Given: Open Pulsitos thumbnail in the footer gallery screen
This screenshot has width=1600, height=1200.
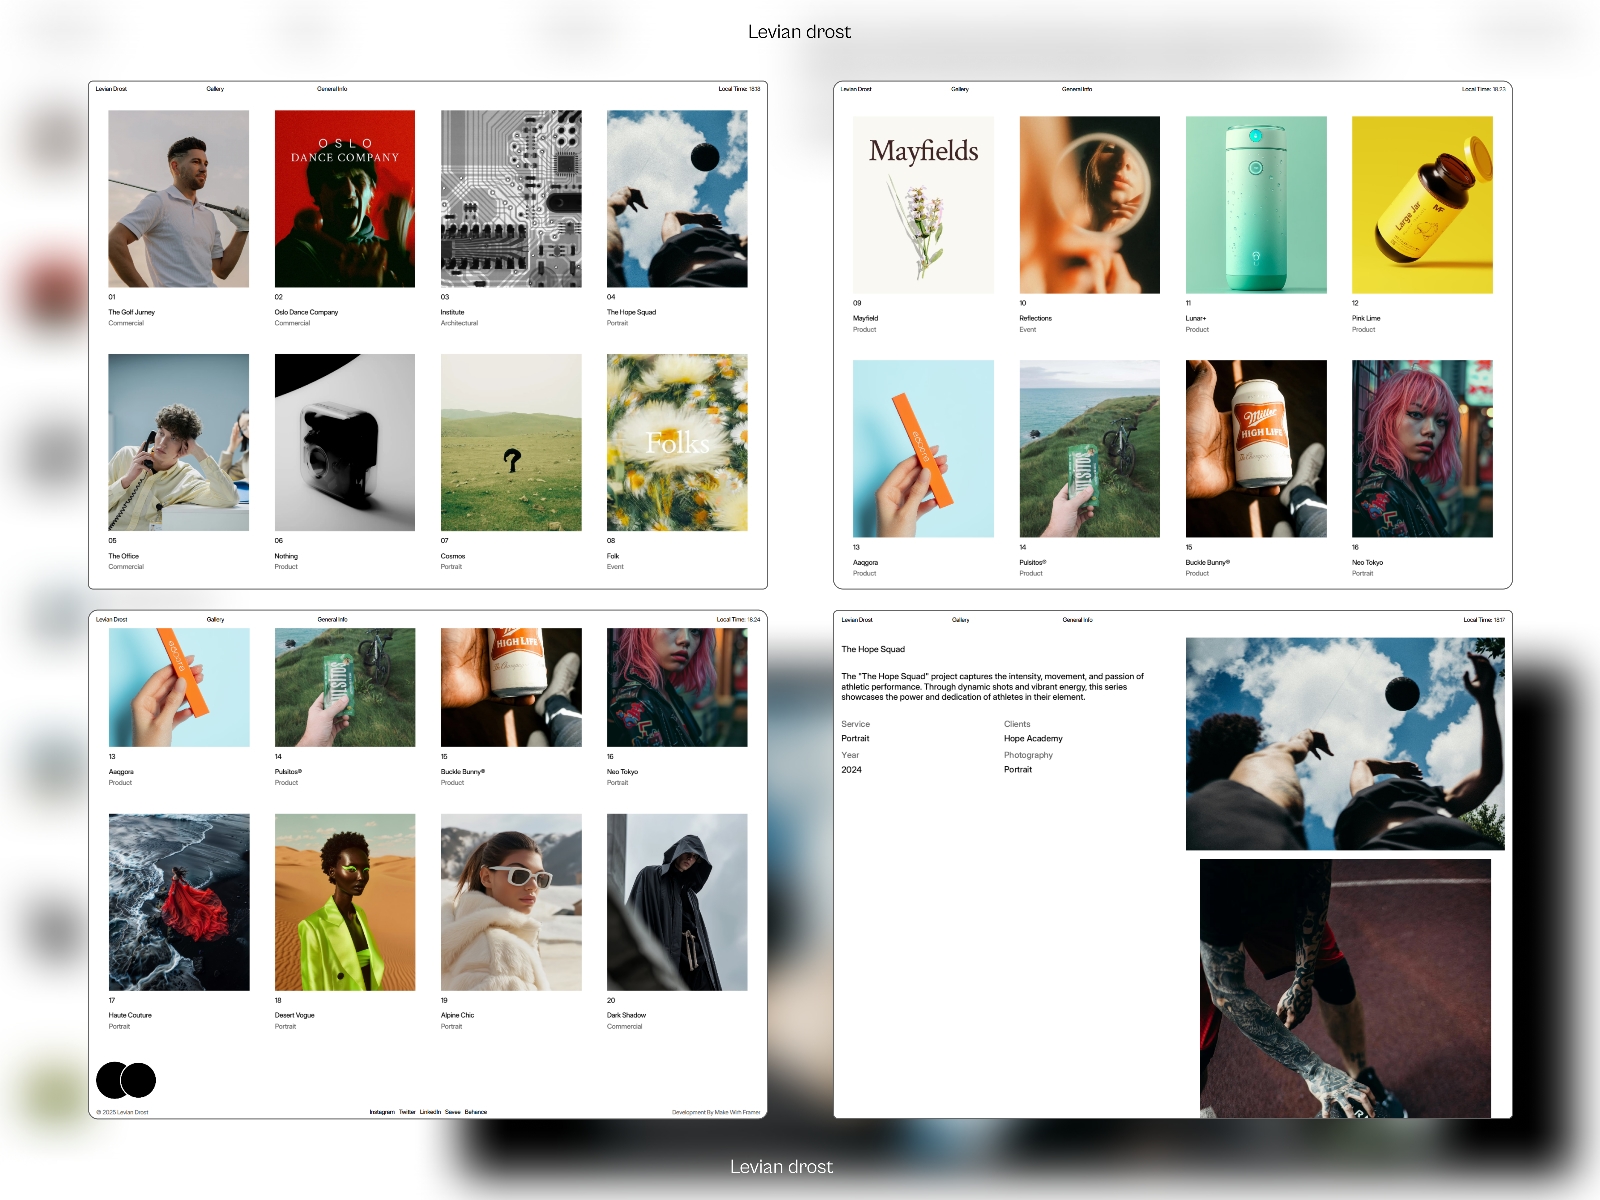Looking at the screenshot, I should tap(345, 687).
